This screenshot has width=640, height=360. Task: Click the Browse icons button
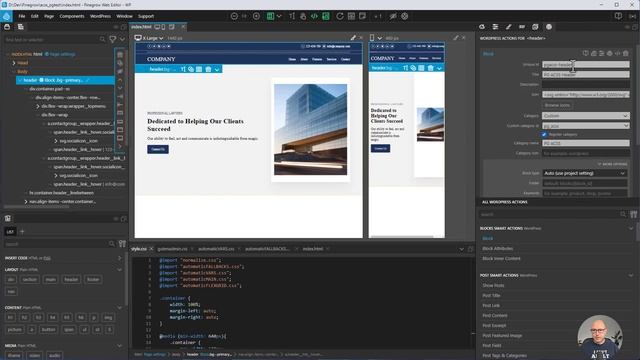tap(557, 105)
